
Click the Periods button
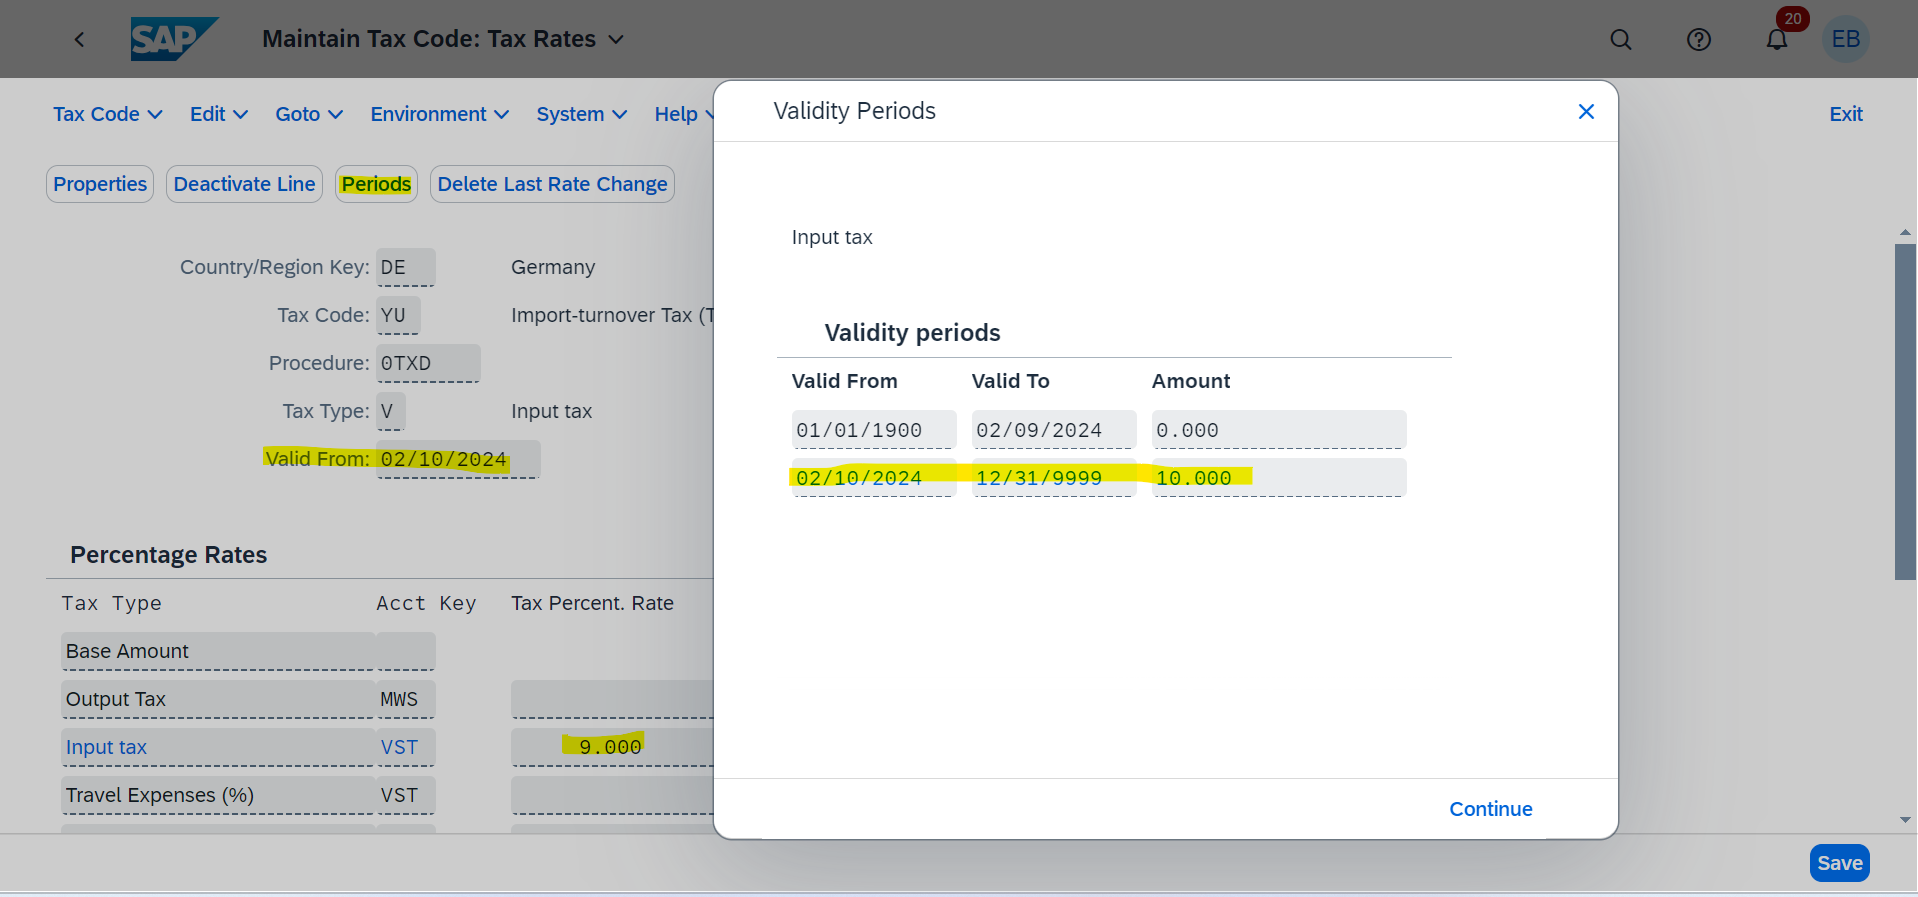point(376,184)
